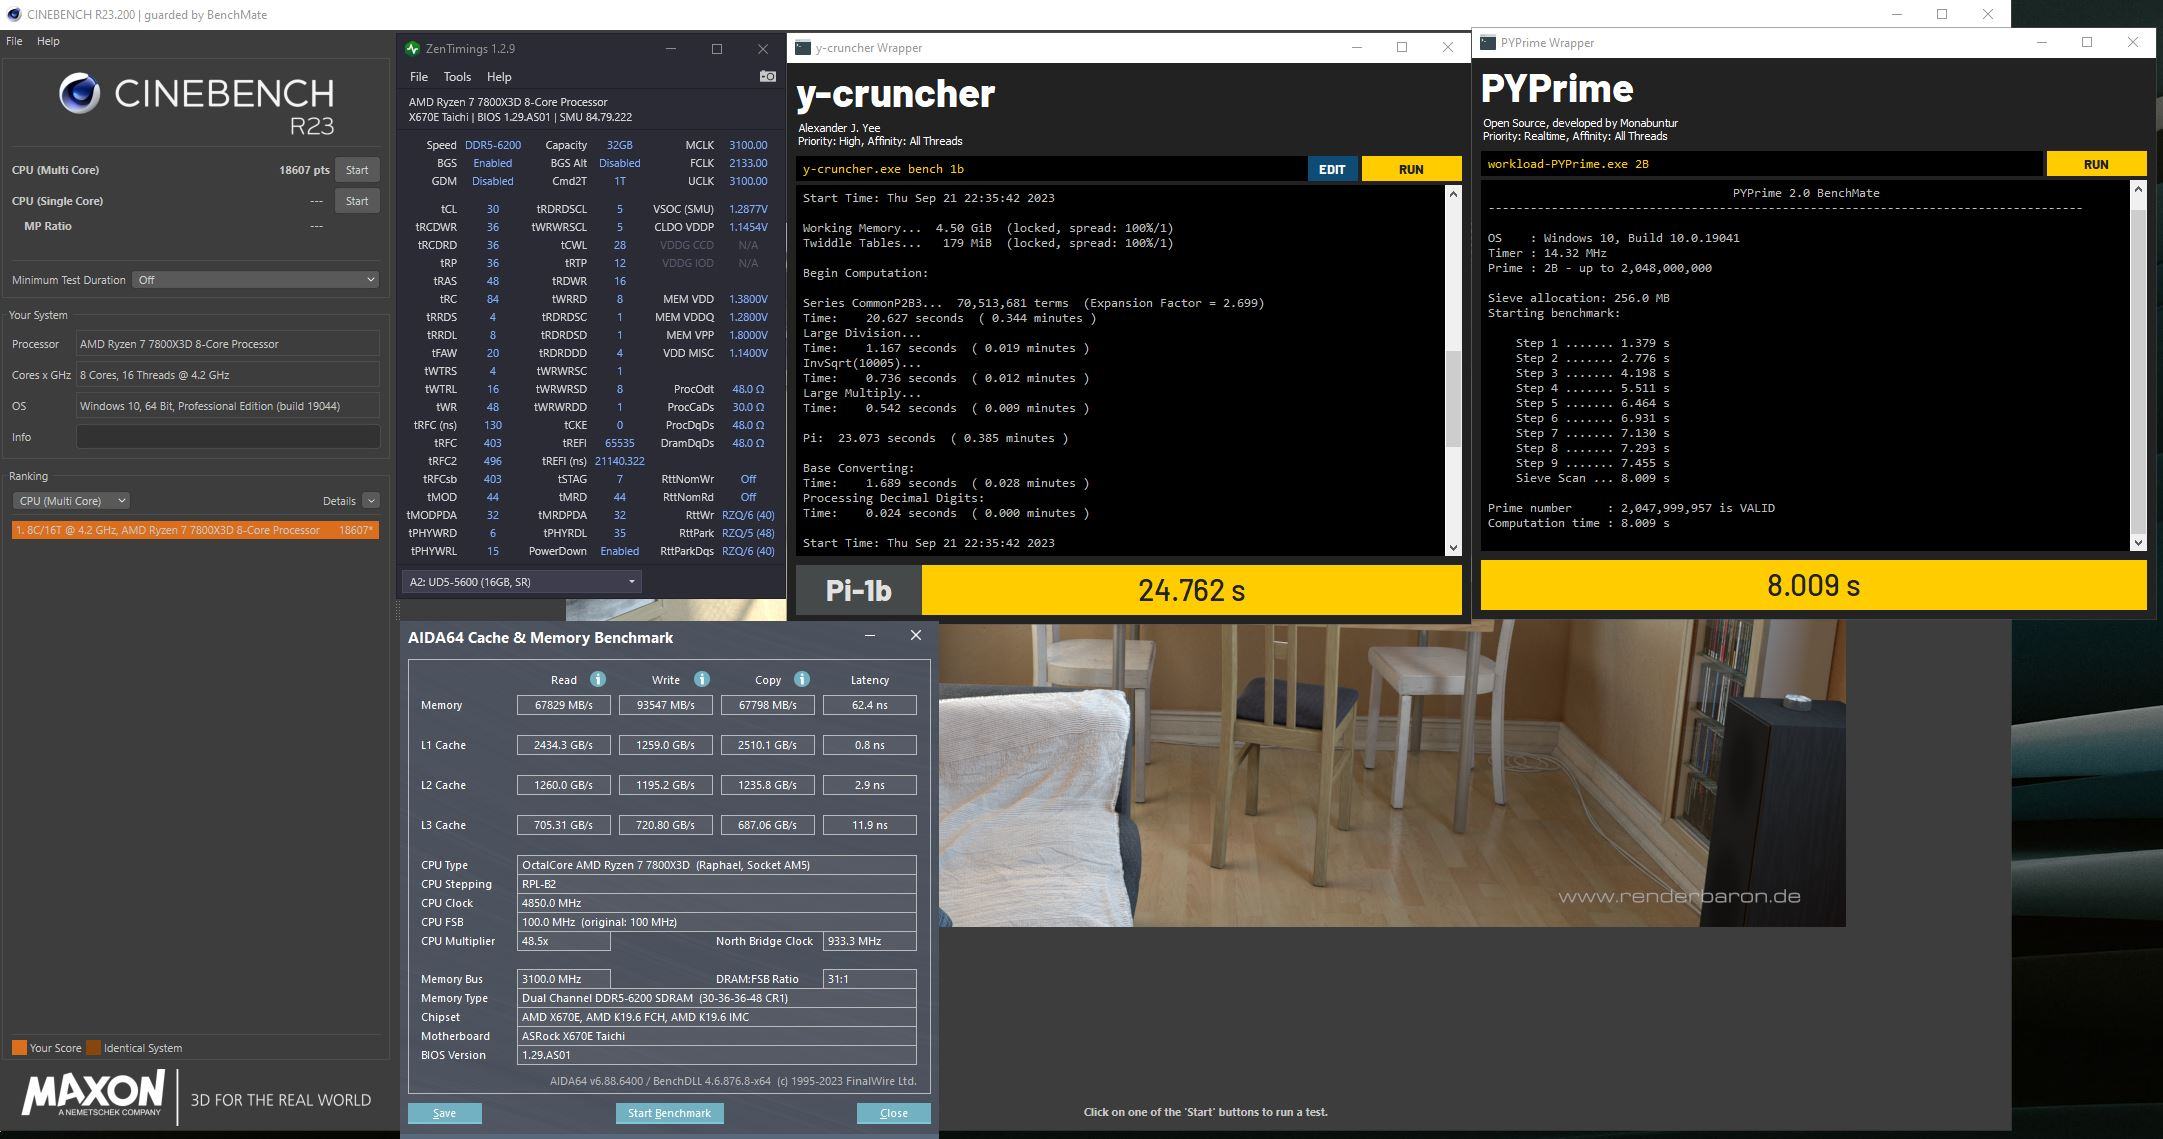Click the Cinebench Info text field
Viewport: 2163px width, 1139px height.
(x=228, y=437)
